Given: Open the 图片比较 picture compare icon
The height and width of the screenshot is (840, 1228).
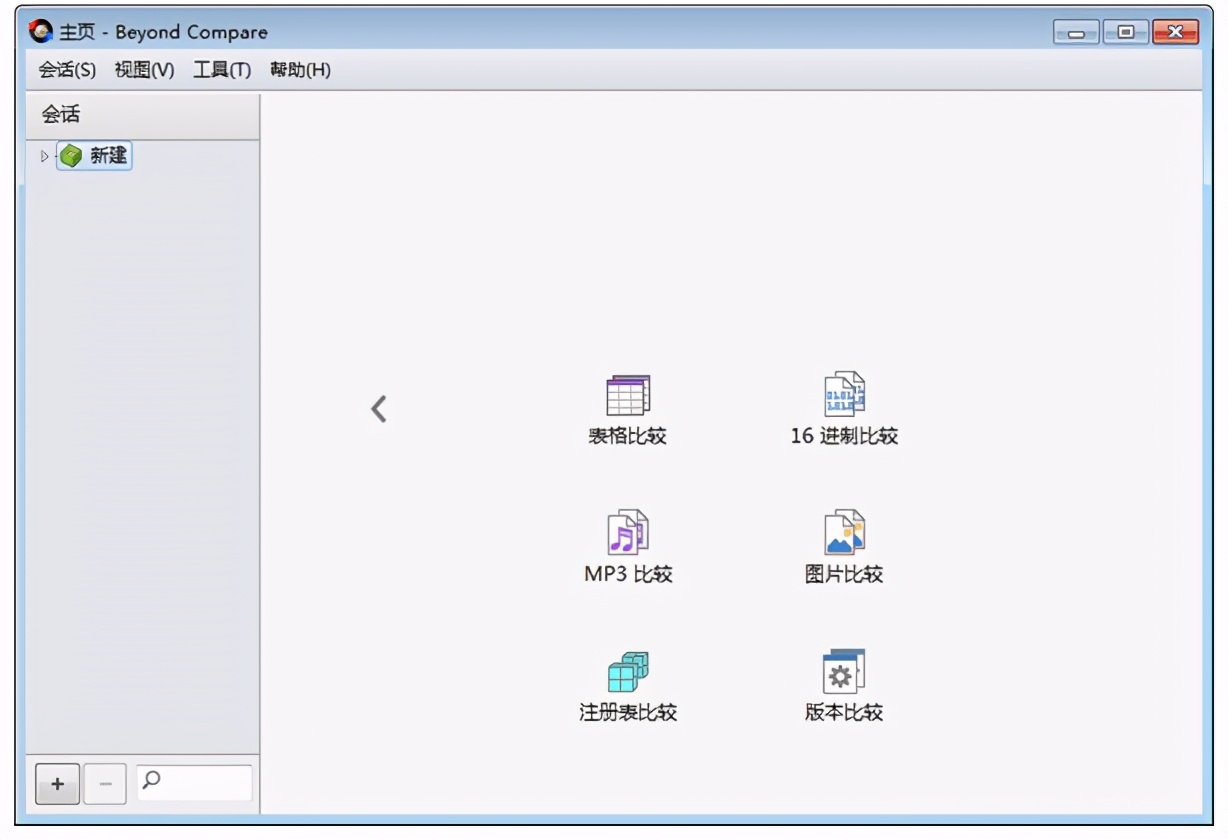Looking at the screenshot, I should [x=844, y=532].
